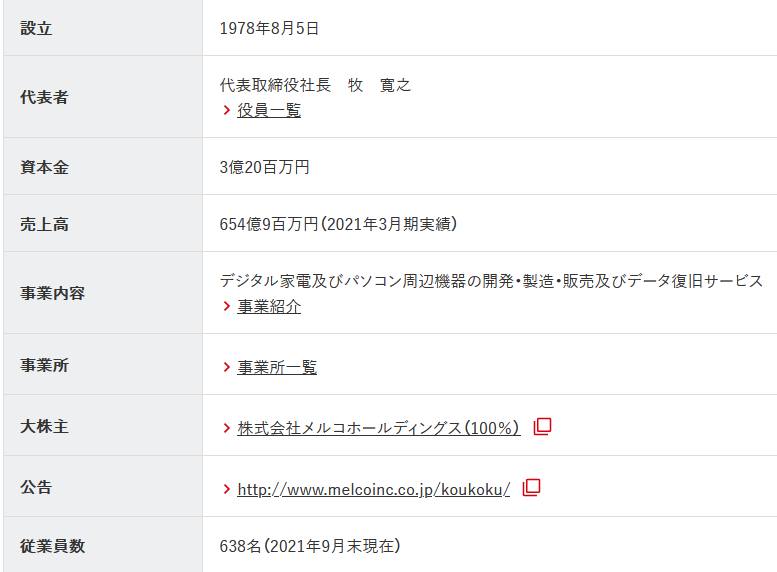This screenshot has height=572, width=777.
Task: Click the red chevron before 株式会社メルコホールディングス
Action: (x=227, y=428)
